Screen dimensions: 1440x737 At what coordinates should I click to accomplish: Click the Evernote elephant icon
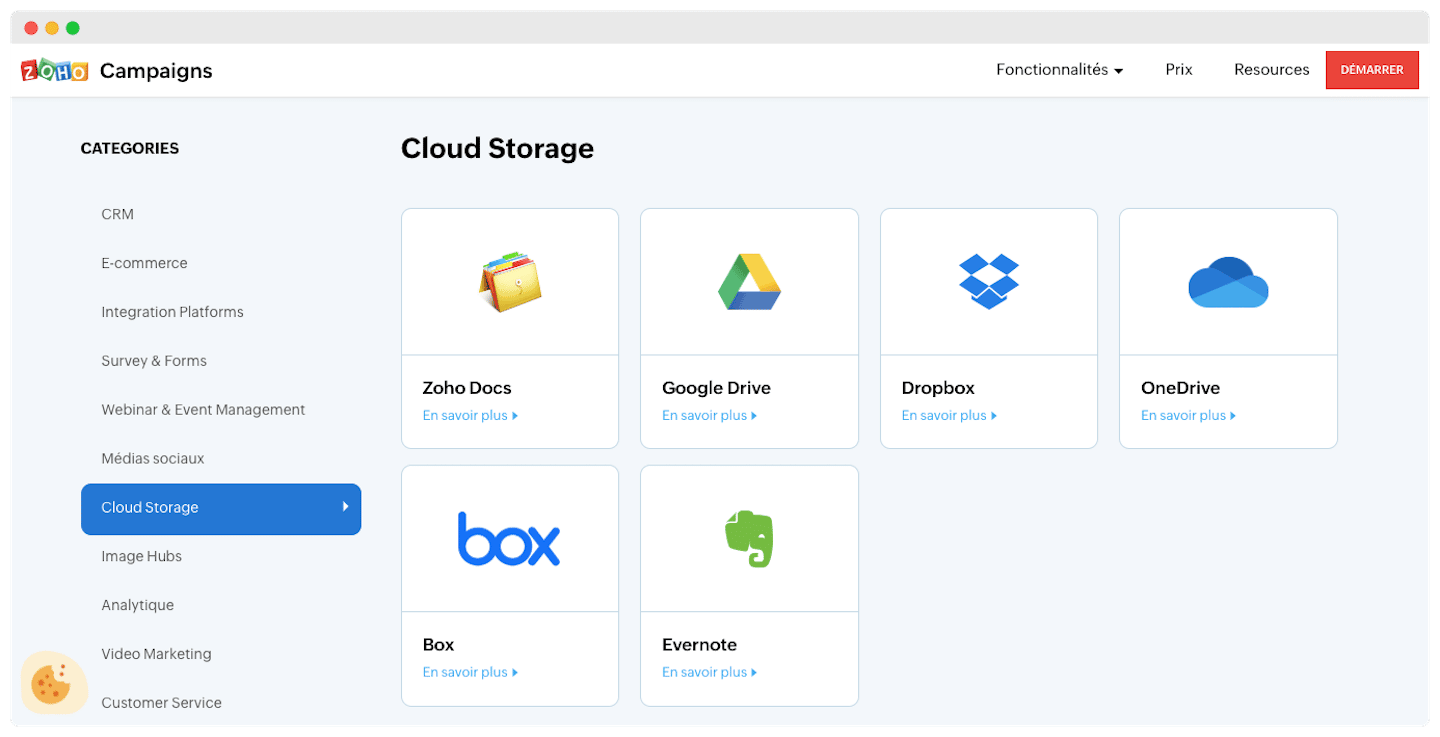tap(749, 539)
